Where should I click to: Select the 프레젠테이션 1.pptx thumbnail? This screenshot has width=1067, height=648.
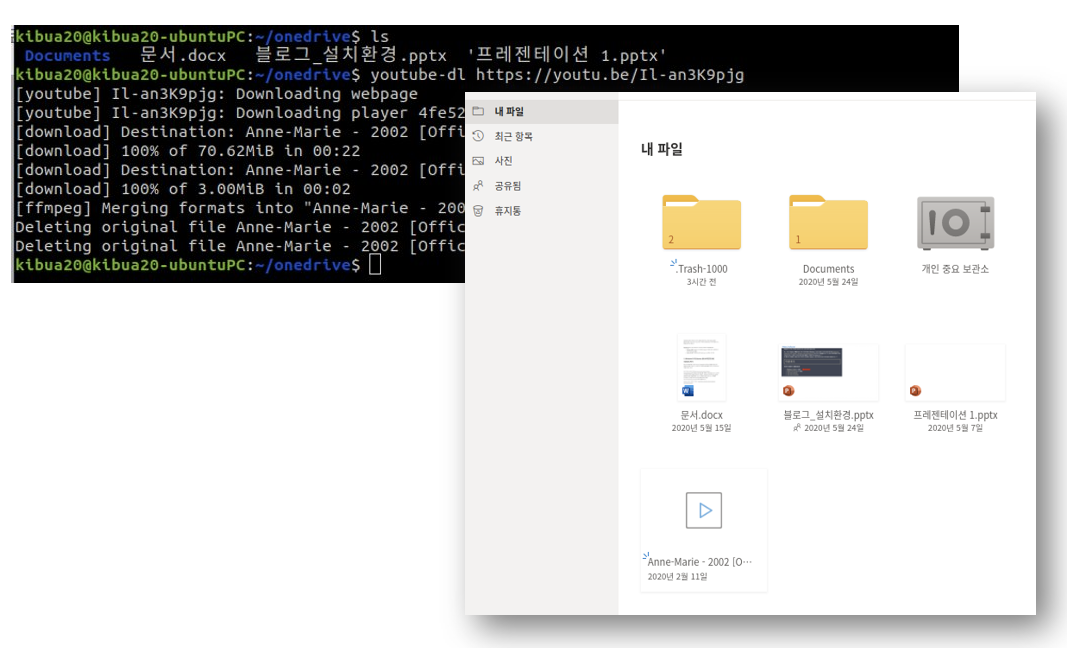[x=955, y=372]
